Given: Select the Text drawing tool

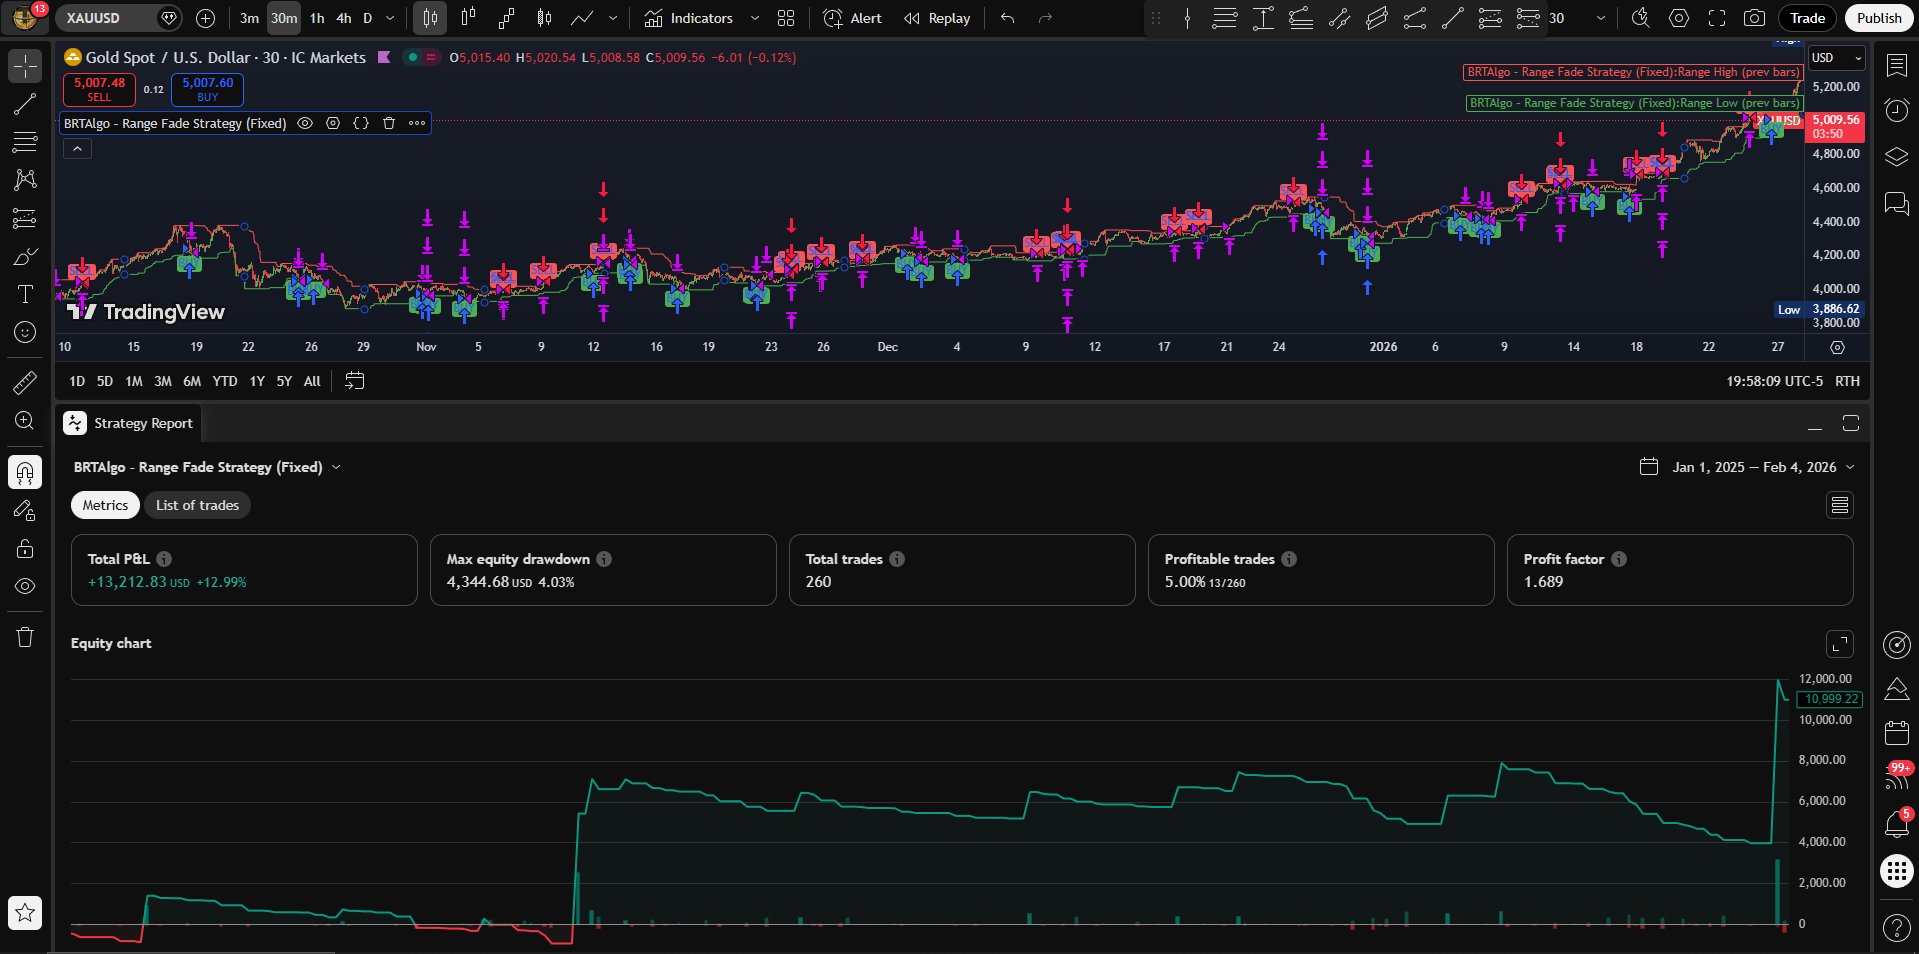Looking at the screenshot, I should pyautogui.click(x=25, y=294).
